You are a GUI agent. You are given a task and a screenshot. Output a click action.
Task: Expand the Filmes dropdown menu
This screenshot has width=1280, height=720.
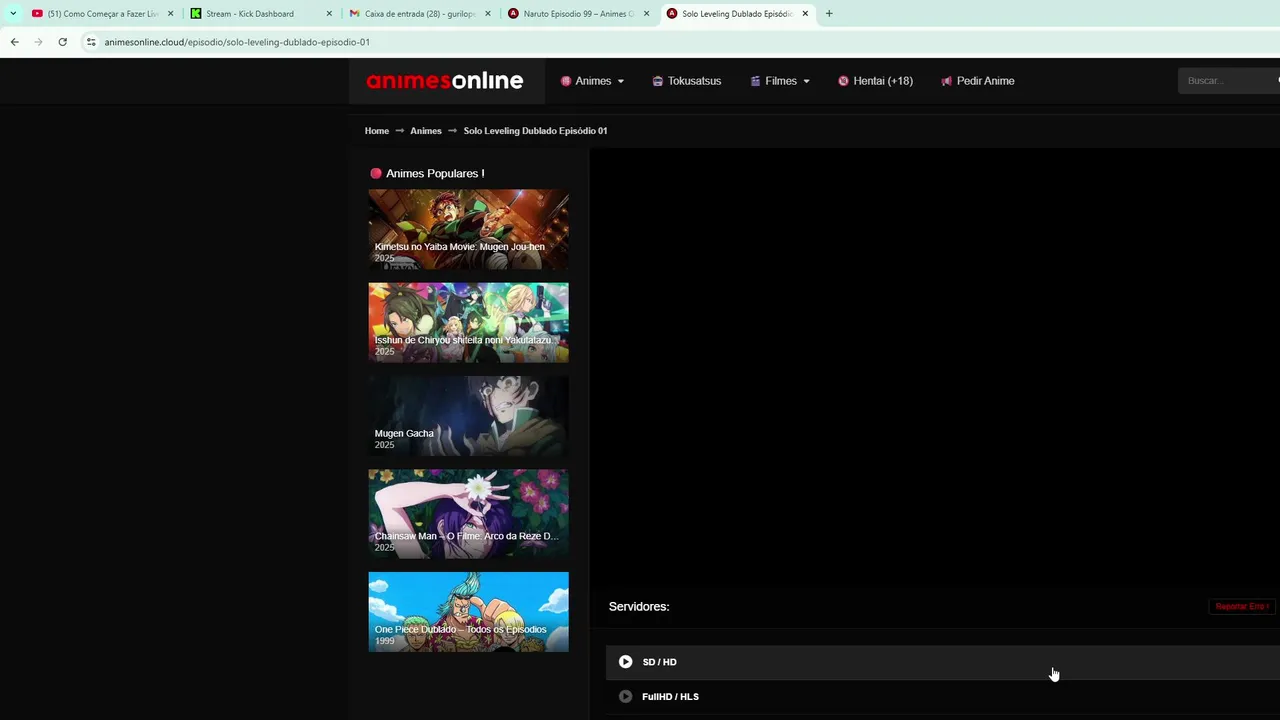[x=780, y=81]
